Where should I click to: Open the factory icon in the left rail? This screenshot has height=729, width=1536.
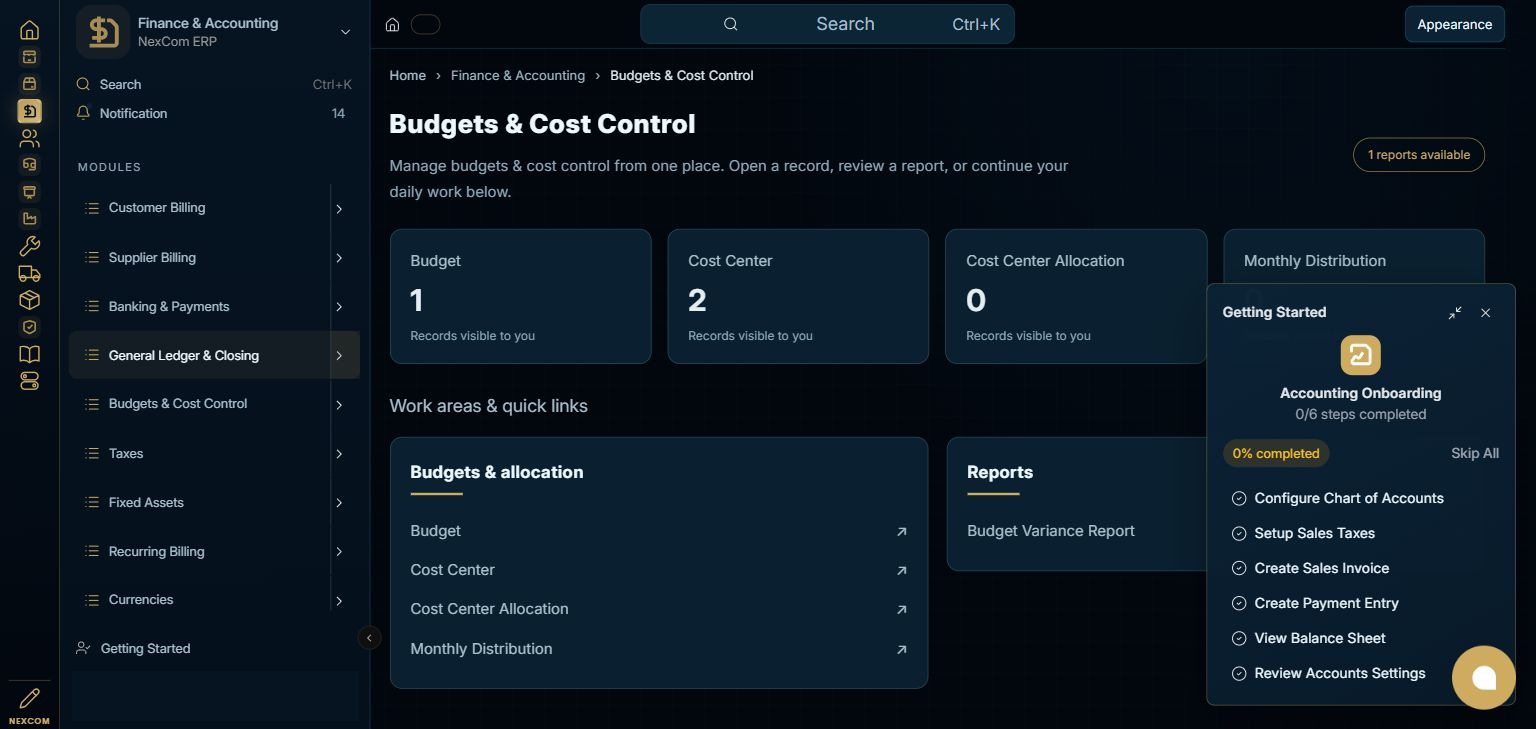(29, 219)
